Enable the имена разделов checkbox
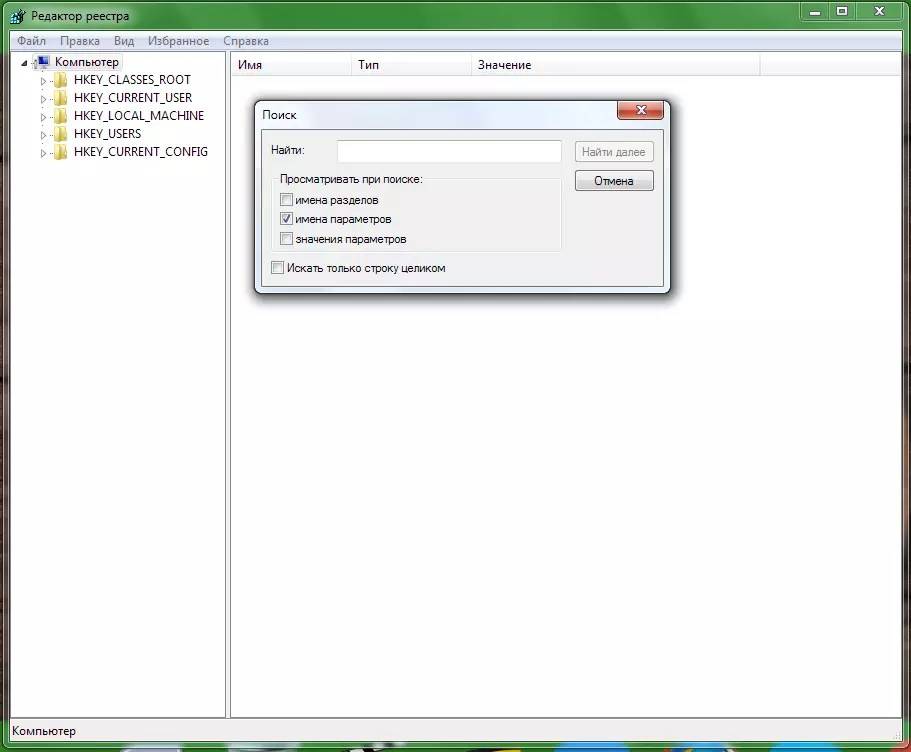 287,200
